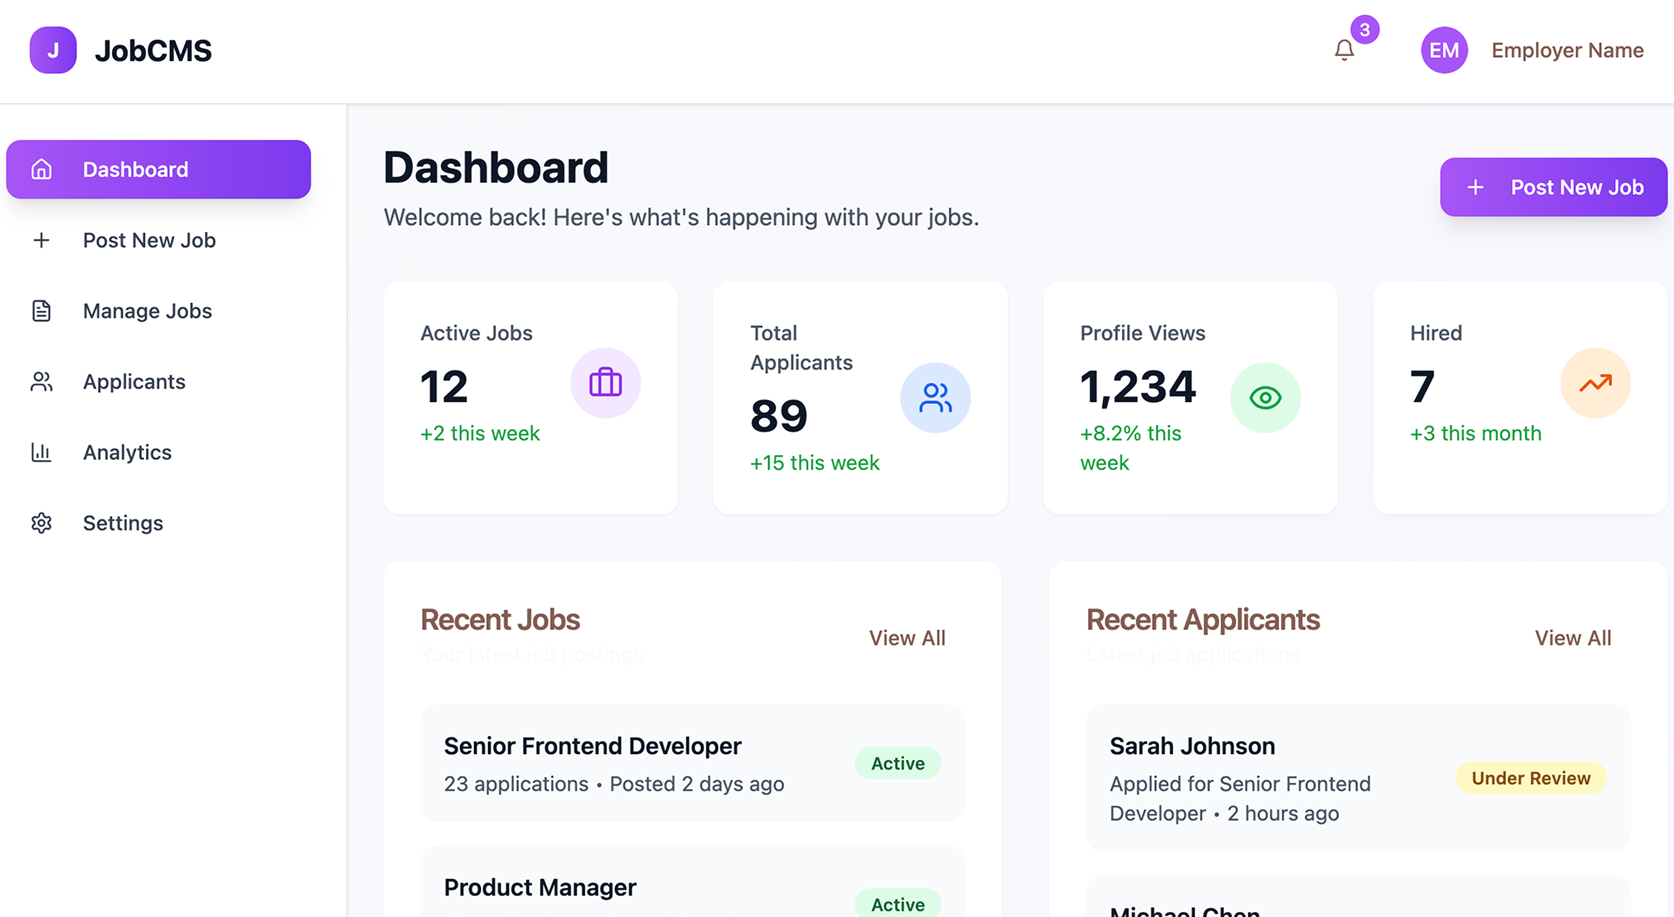Click the Applicants people icon
Image resolution: width=1674 pixels, height=917 pixels.
pos(41,381)
